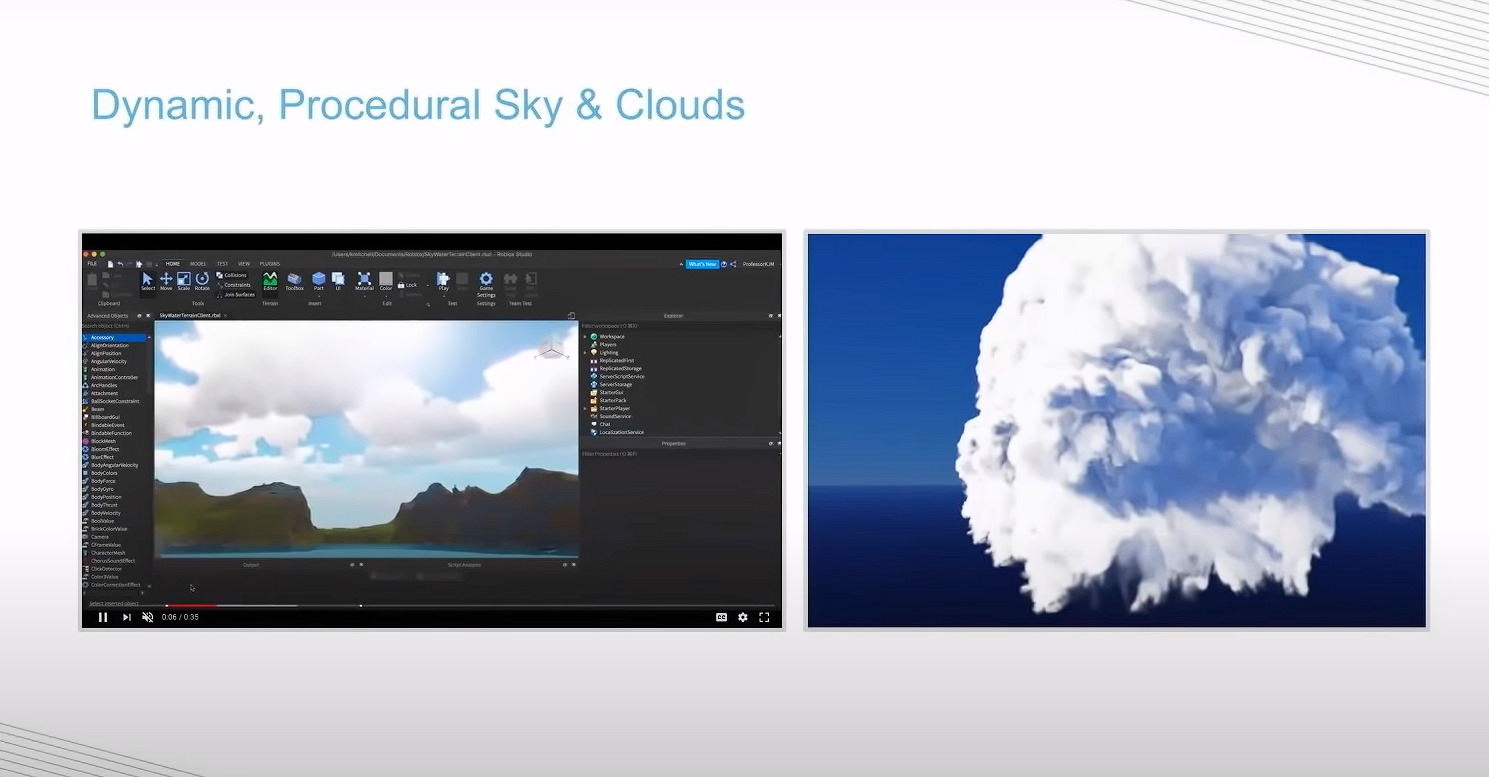The image size is (1489, 777).
Task: Open the Material manager
Action: click(x=364, y=281)
